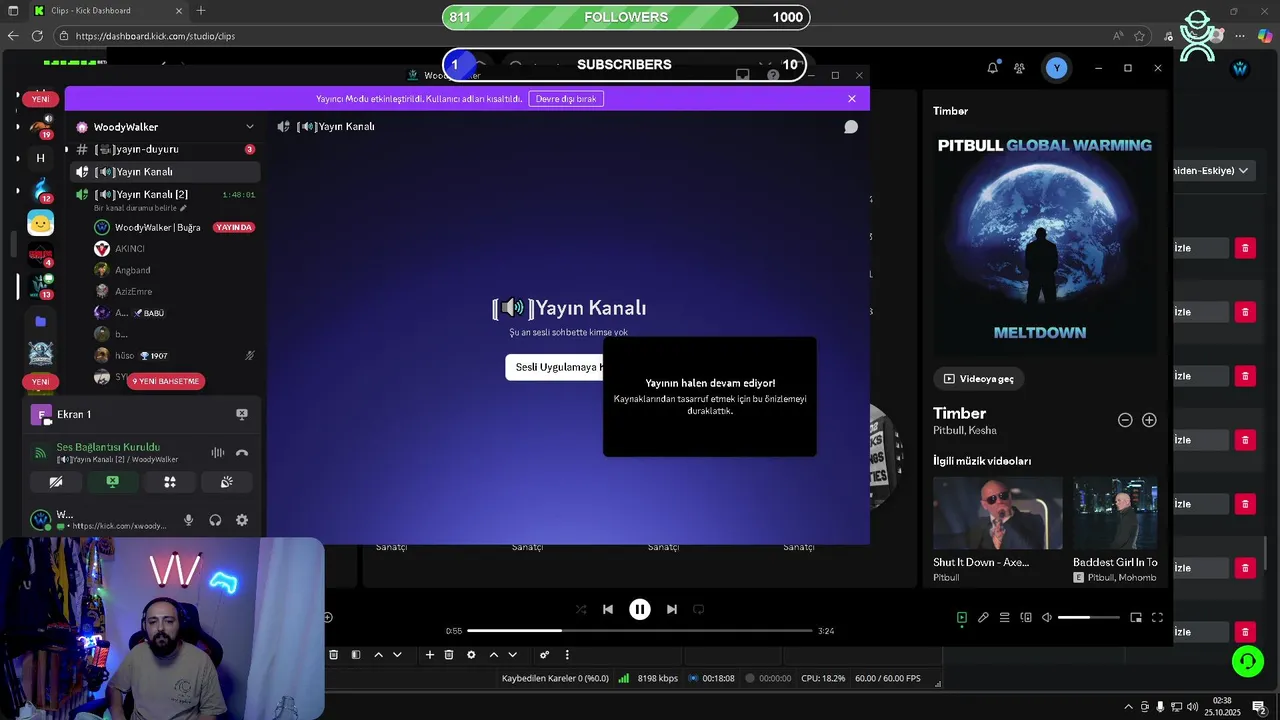The image size is (1280, 720).
Task: Deafen with Discord headphones icon
Action: coord(215,520)
